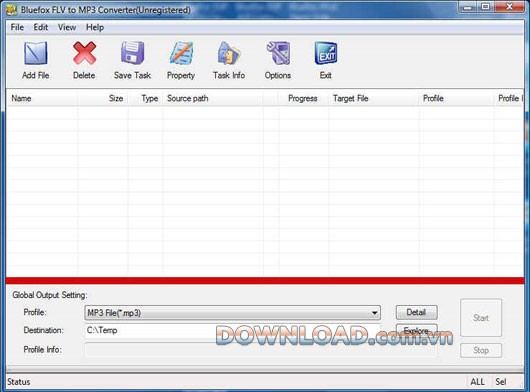Click the Detail button
This screenshot has width=530, height=392.
tap(416, 312)
